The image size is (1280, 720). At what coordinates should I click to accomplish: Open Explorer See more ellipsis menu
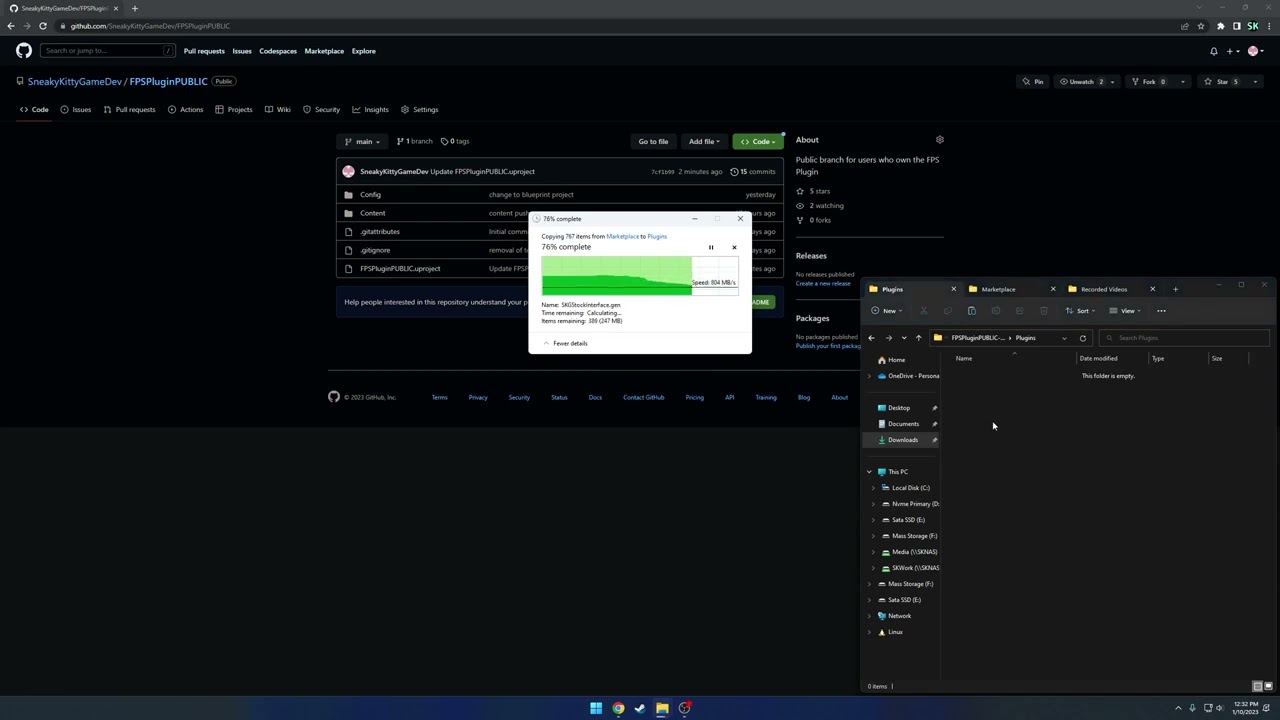point(1161,311)
